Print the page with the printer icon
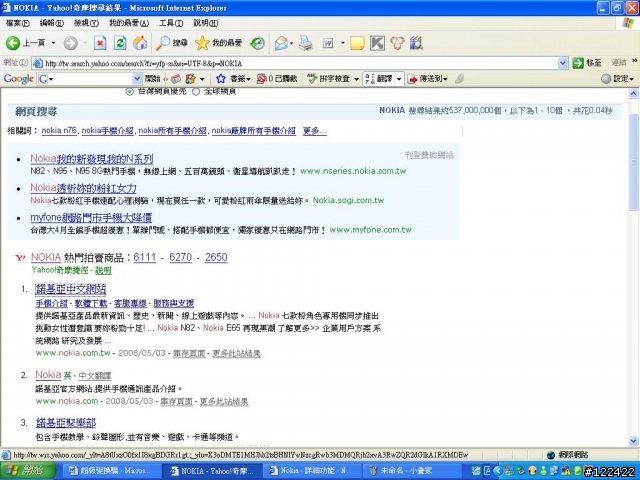This screenshot has width=640, height=480. 305,43
